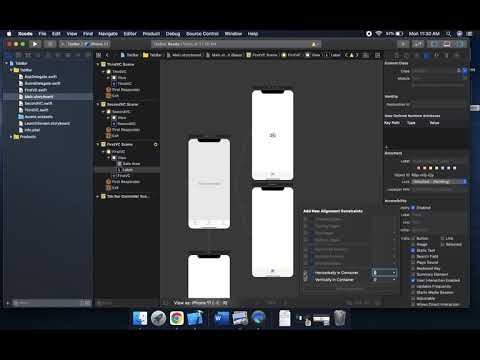Open Microsoft Word from the Dock
480x360 pixels.
(x=221, y=318)
